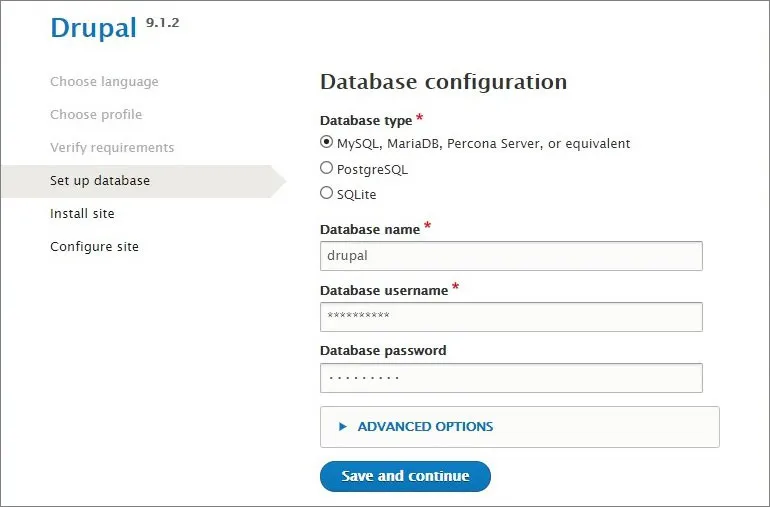Choose SQLite as database type

pyautogui.click(x=327, y=193)
